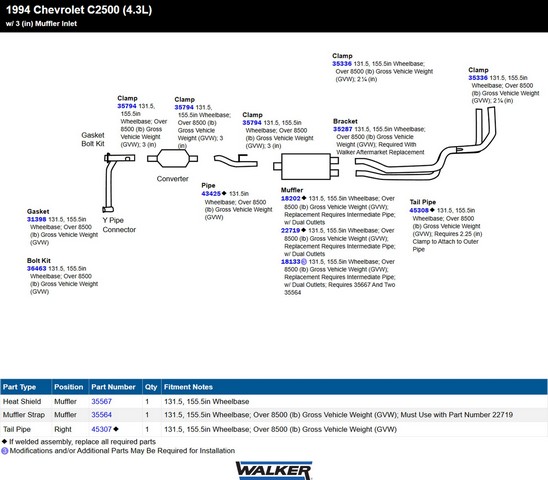Click the catalytic converter drawing
Image resolution: width=548 pixels, height=480 pixels.
(x=172, y=158)
